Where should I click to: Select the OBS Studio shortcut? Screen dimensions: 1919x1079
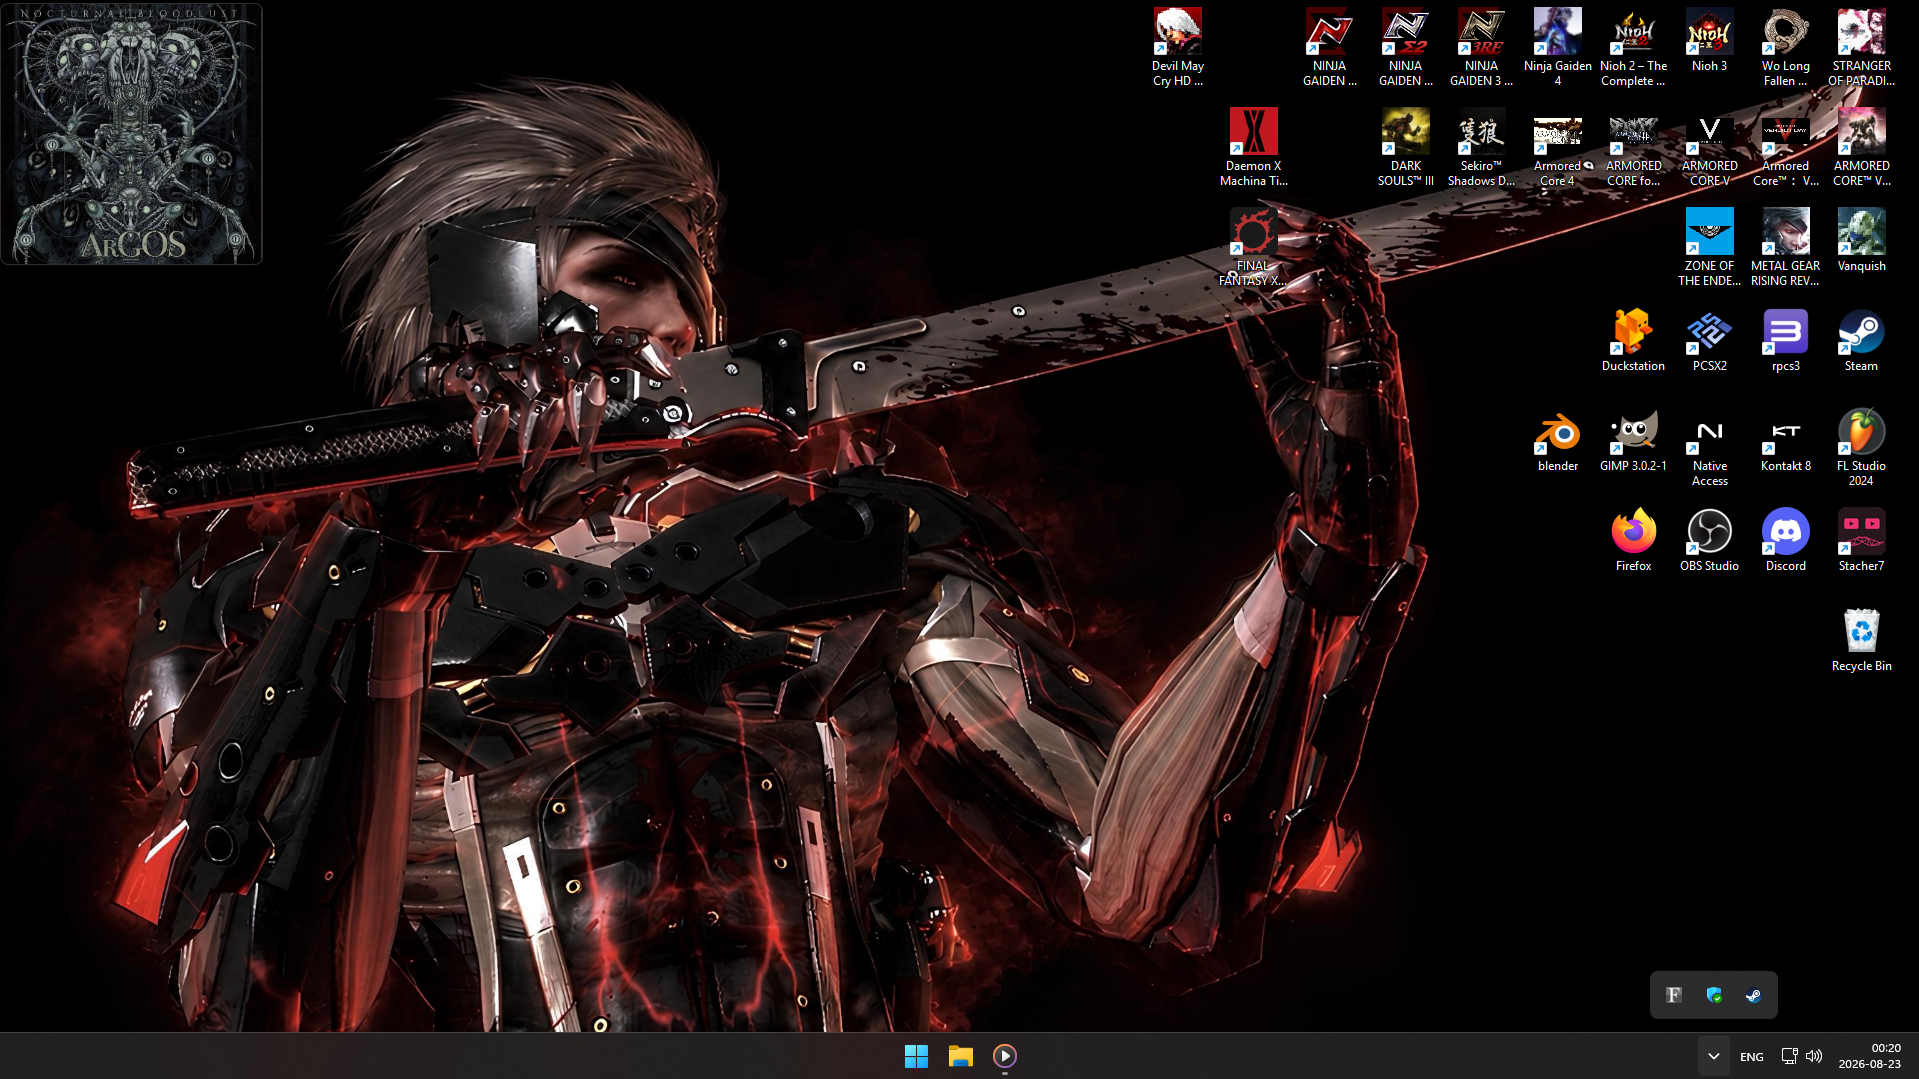pyautogui.click(x=1709, y=540)
